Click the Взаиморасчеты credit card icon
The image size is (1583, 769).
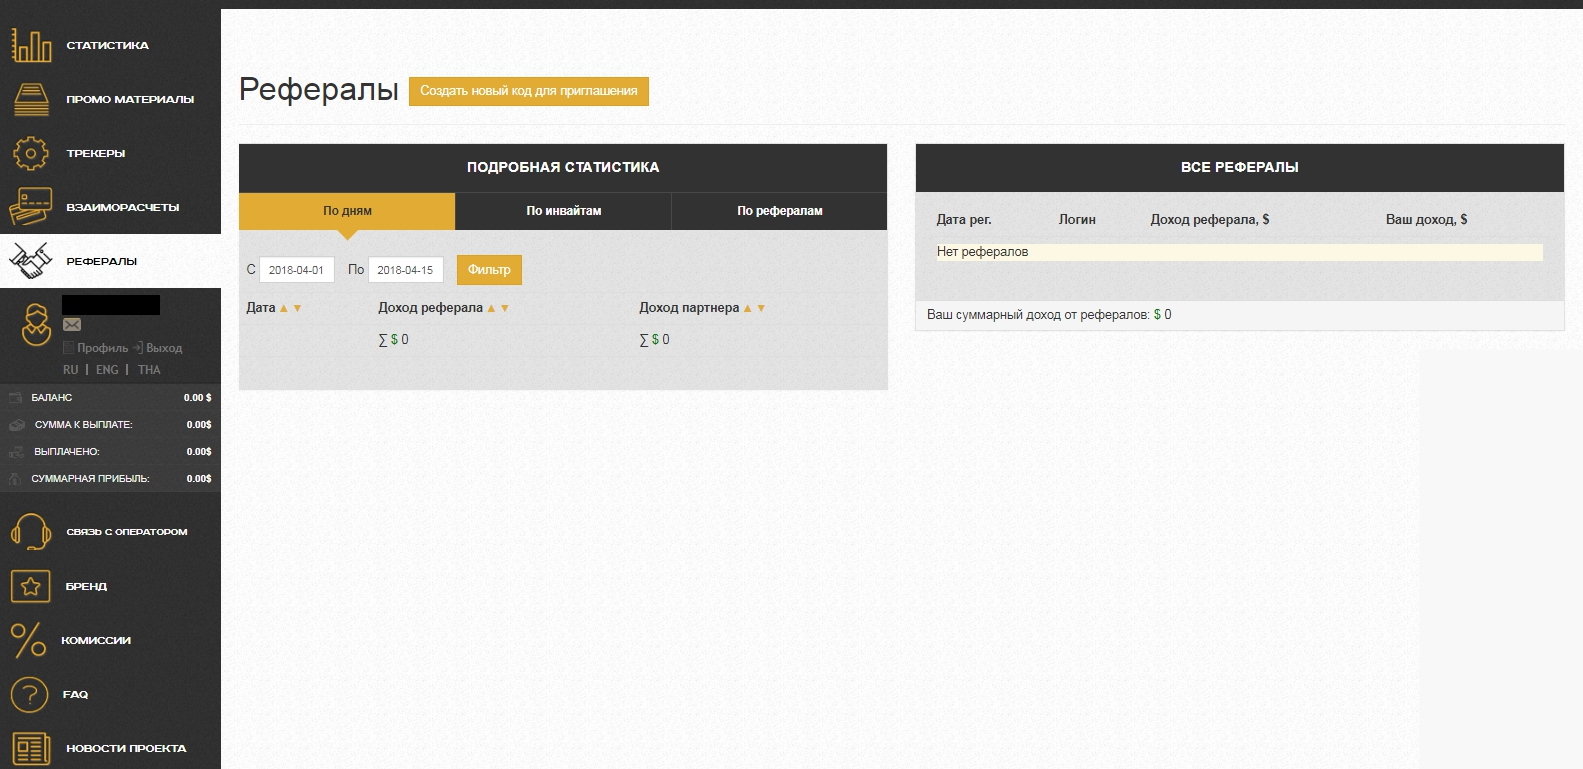(30, 207)
